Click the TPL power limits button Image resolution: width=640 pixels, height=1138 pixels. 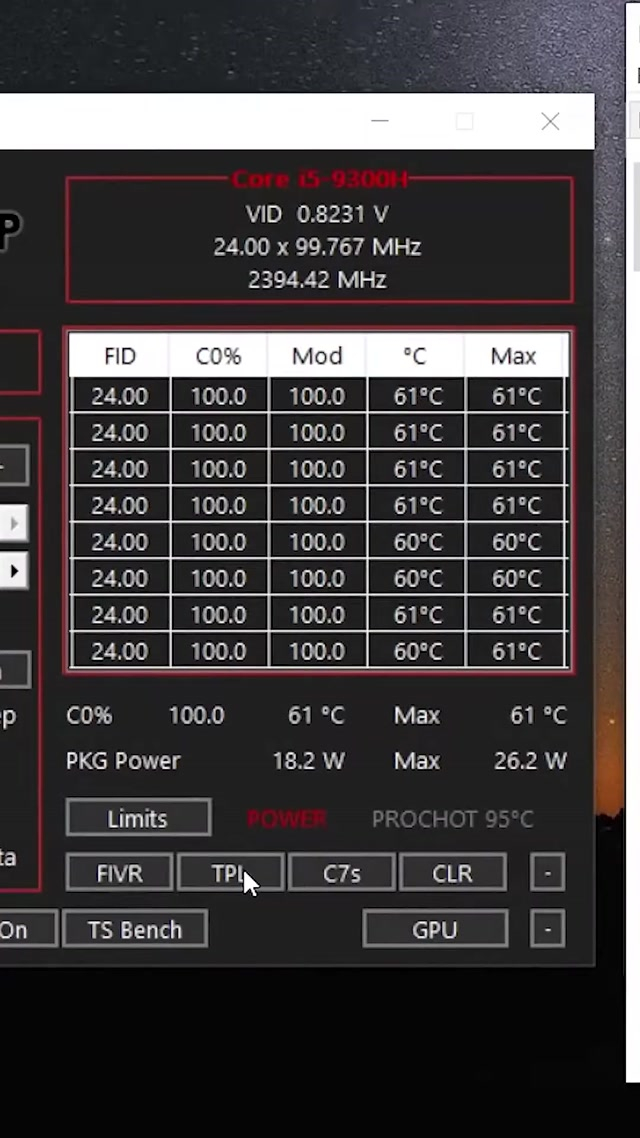[230, 873]
